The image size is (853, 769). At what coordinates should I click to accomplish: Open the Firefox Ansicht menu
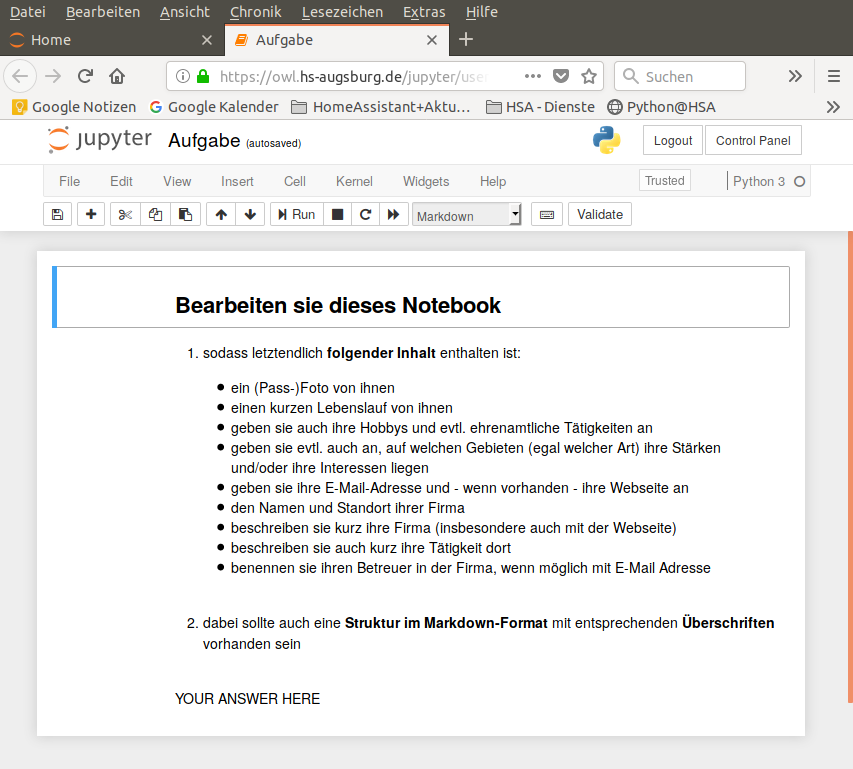pyautogui.click(x=185, y=12)
